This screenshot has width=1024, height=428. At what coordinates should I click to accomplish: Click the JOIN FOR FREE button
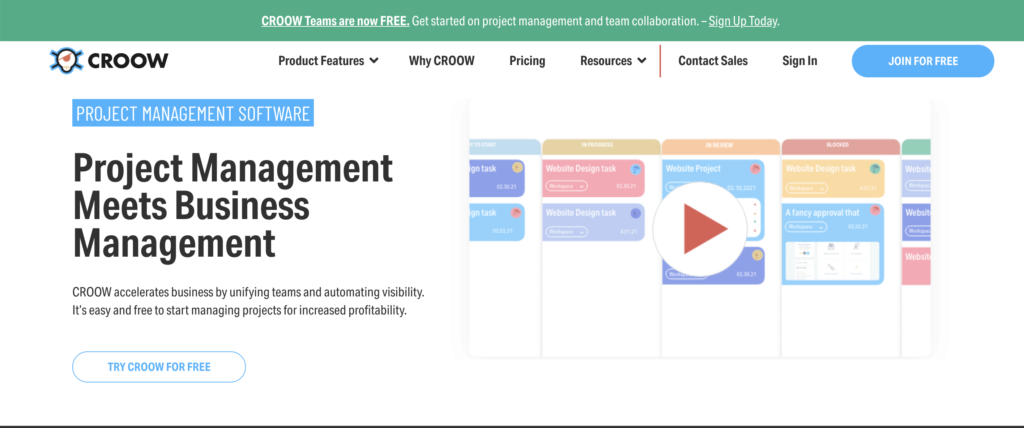[923, 61]
